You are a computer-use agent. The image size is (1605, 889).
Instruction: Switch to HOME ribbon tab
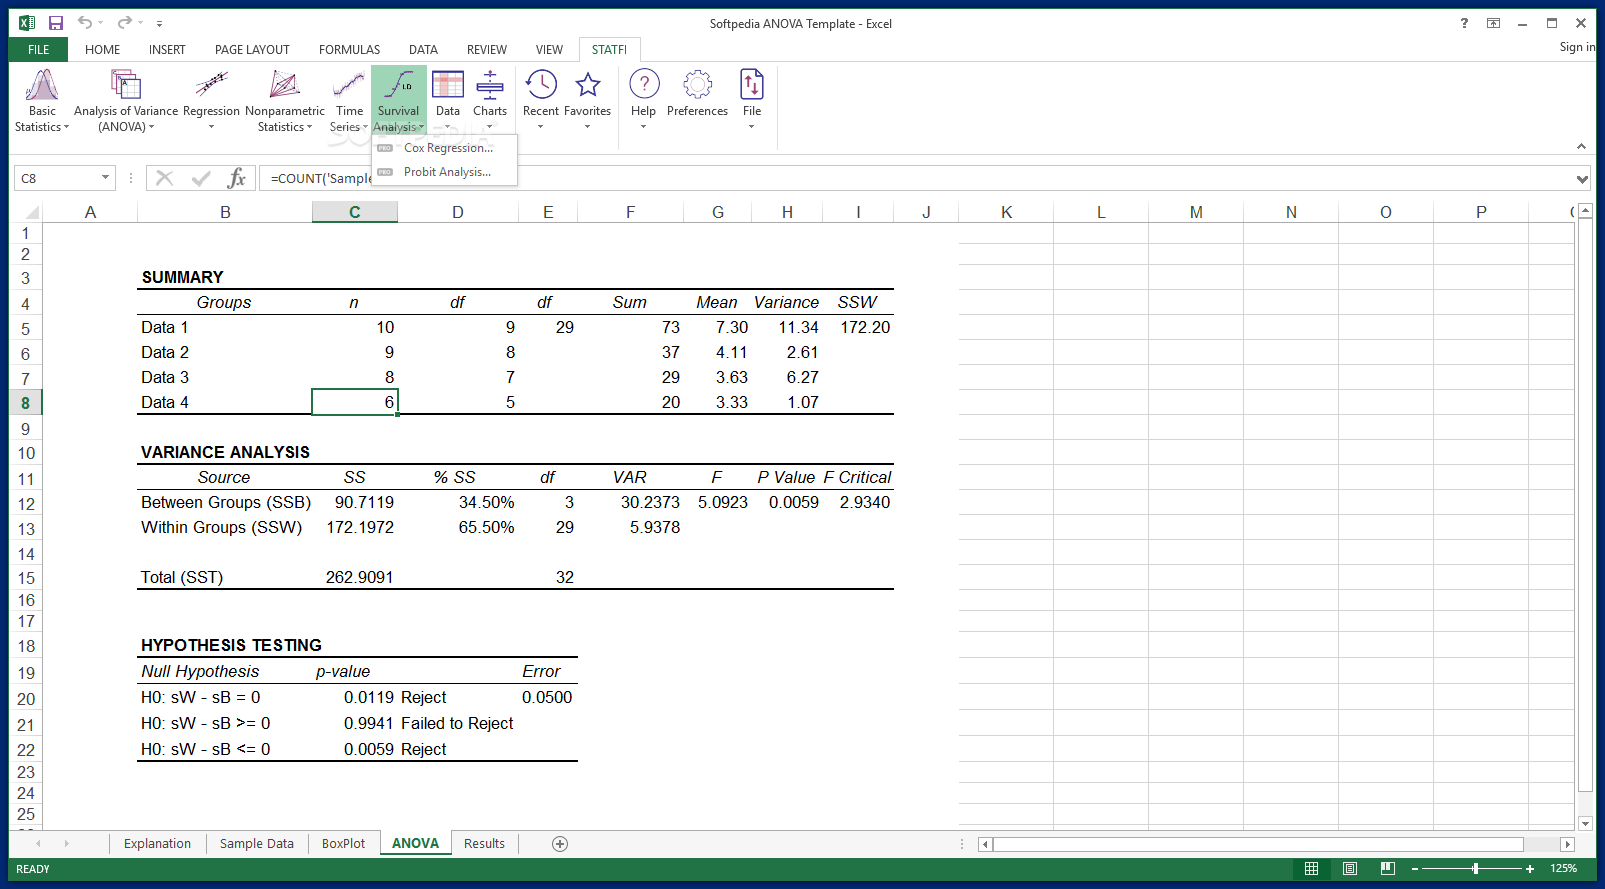coord(102,49)
